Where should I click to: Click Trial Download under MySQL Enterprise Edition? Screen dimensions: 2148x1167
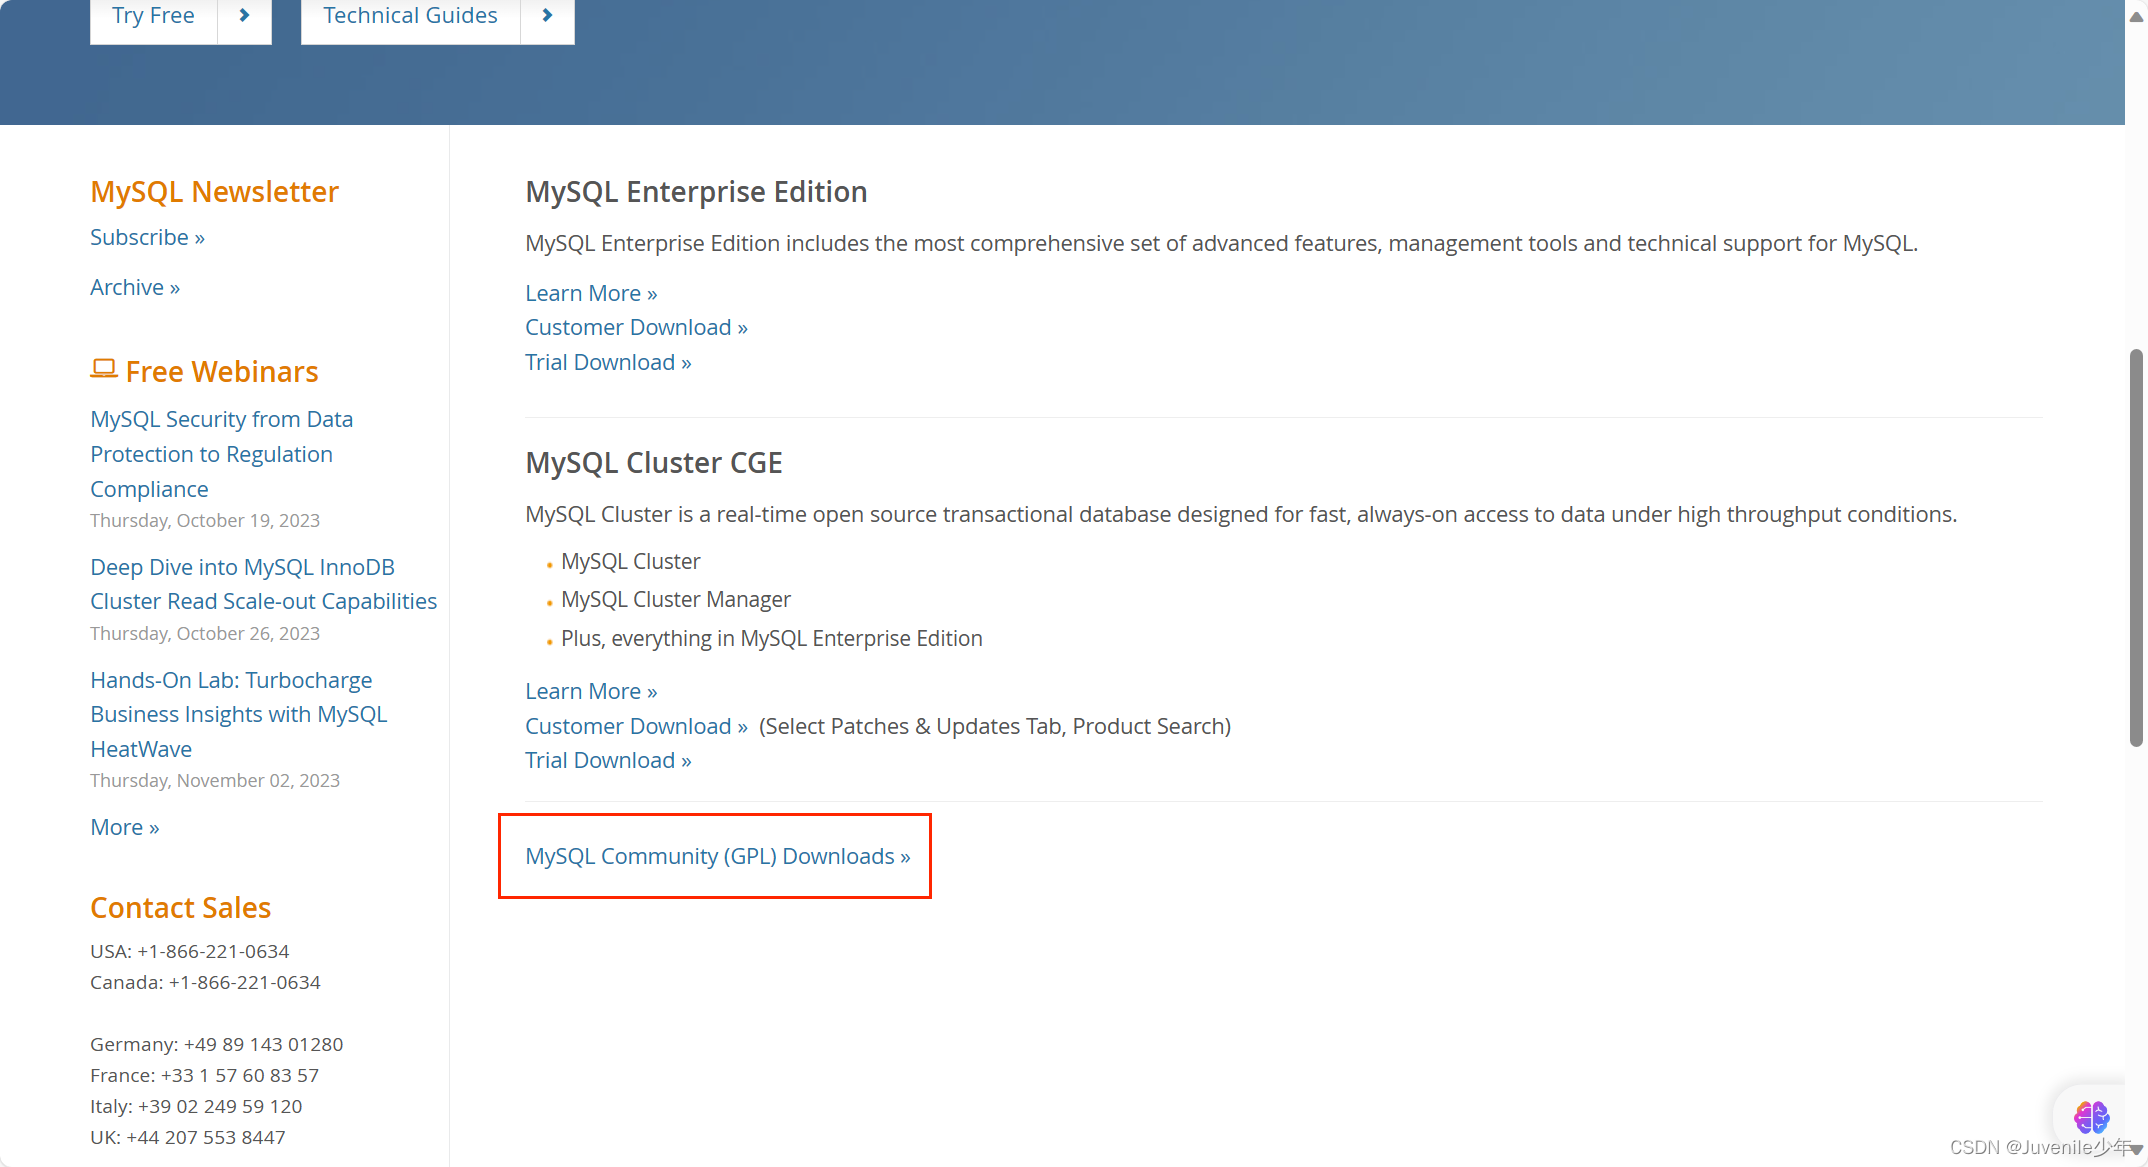click(608, 362)
